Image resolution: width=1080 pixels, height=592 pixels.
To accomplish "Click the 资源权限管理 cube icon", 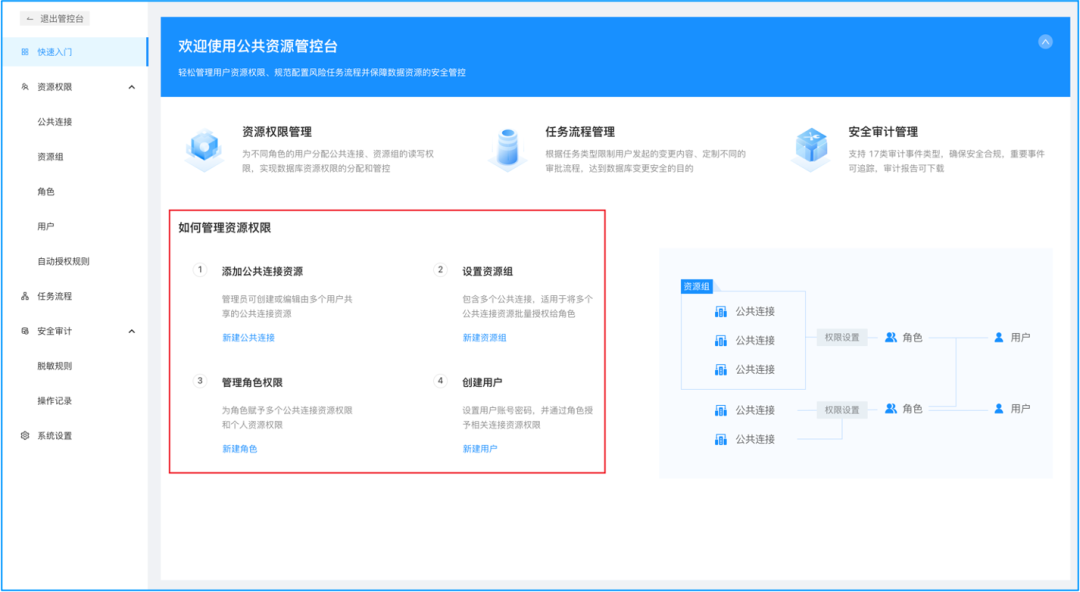I will (204, 147).
